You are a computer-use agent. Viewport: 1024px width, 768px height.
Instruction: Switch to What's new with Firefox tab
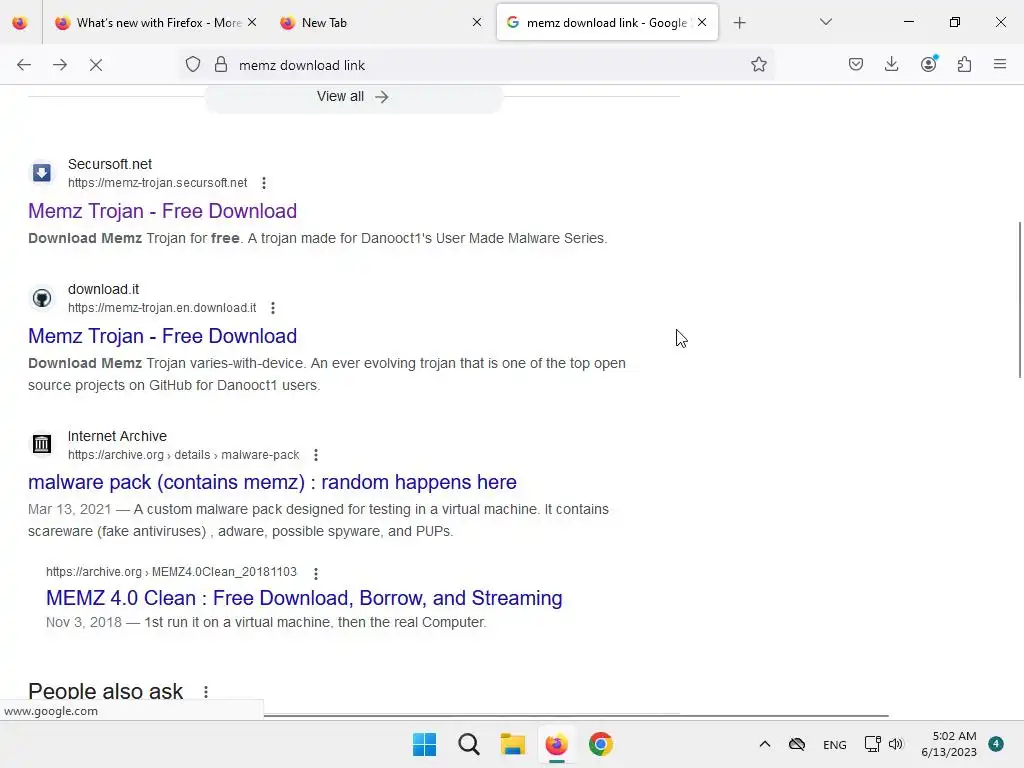pyautogui.click(x=148, y=23)
